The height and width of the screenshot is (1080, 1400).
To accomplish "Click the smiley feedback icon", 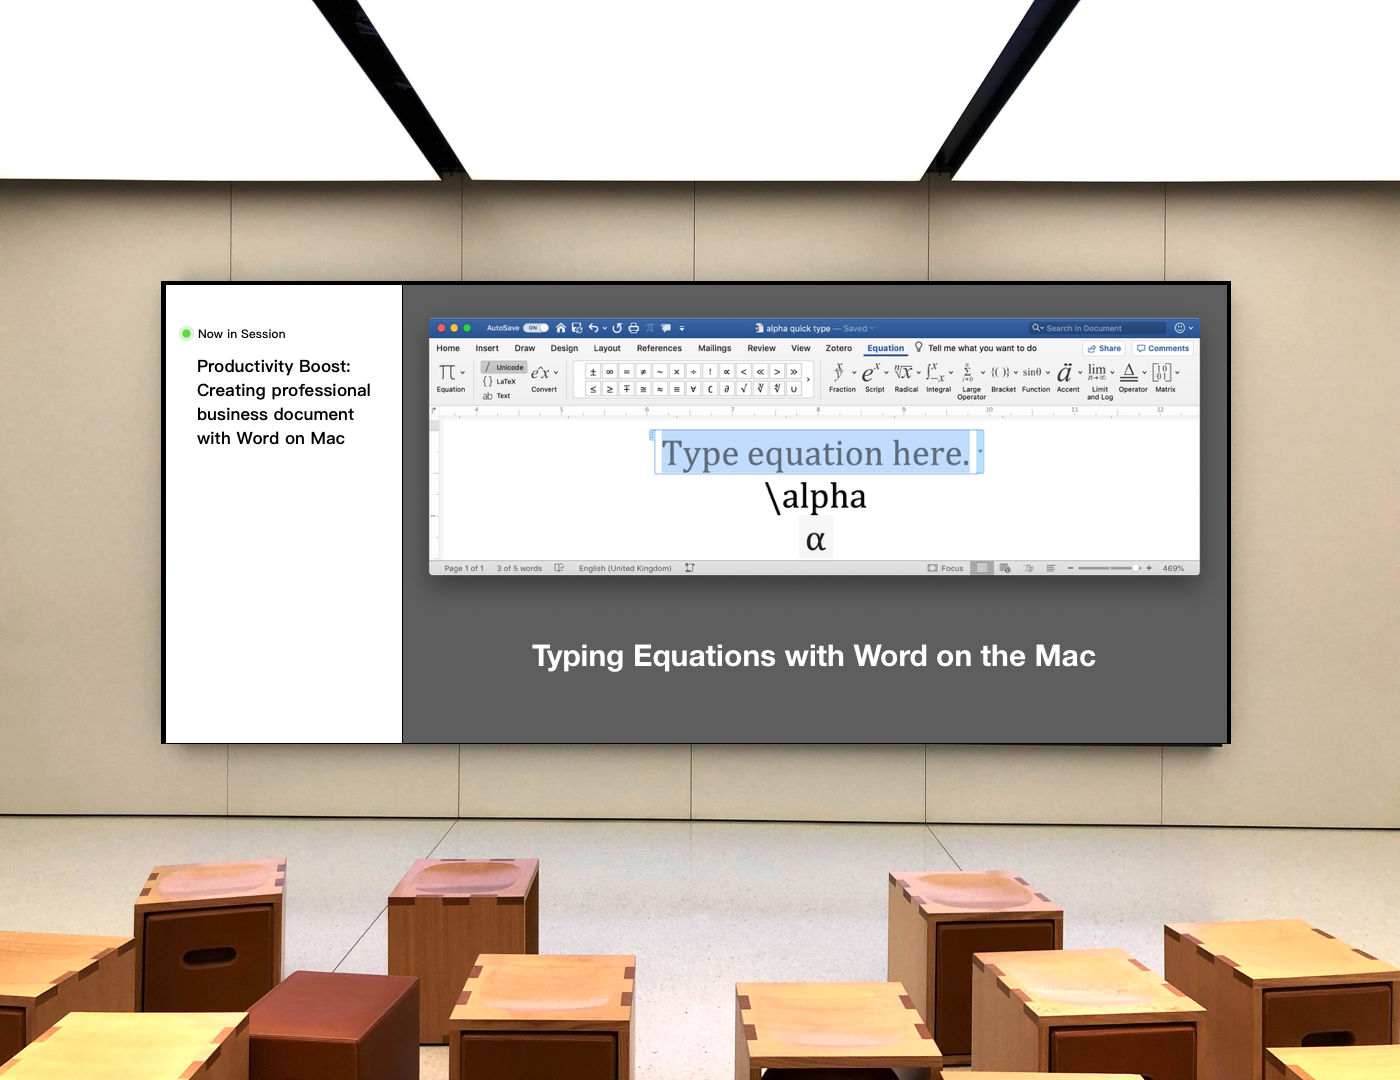I will (x=1180, y=328).
